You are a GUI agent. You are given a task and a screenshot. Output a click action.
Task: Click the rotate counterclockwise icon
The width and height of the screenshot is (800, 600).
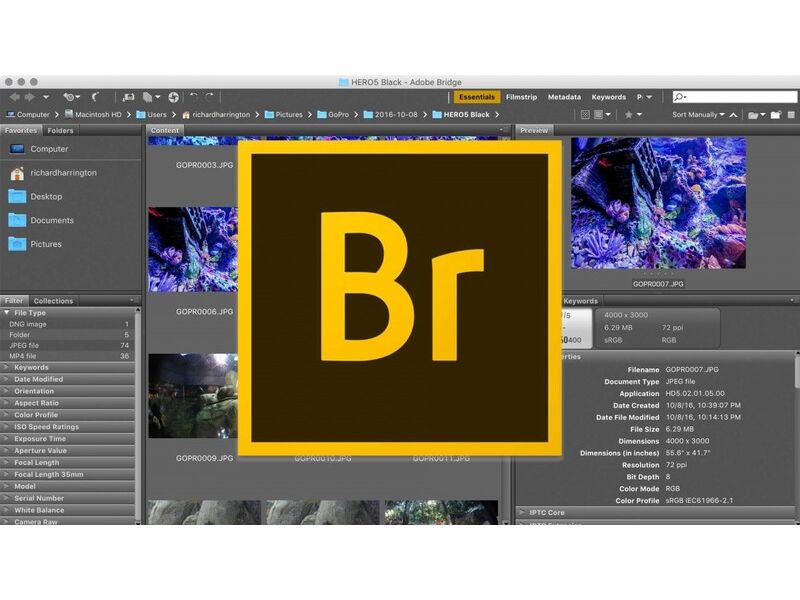click(194, 97)
